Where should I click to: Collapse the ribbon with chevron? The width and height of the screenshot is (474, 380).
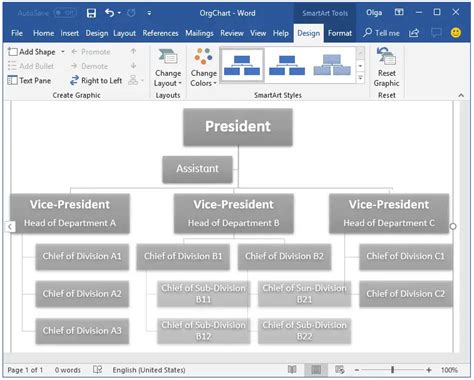[x=461, y=95]
